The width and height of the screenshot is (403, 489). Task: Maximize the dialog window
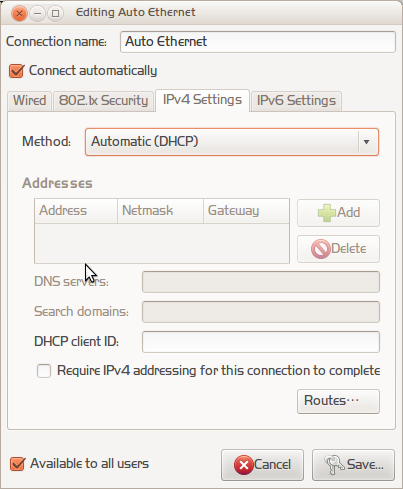[x=55, y=13]
